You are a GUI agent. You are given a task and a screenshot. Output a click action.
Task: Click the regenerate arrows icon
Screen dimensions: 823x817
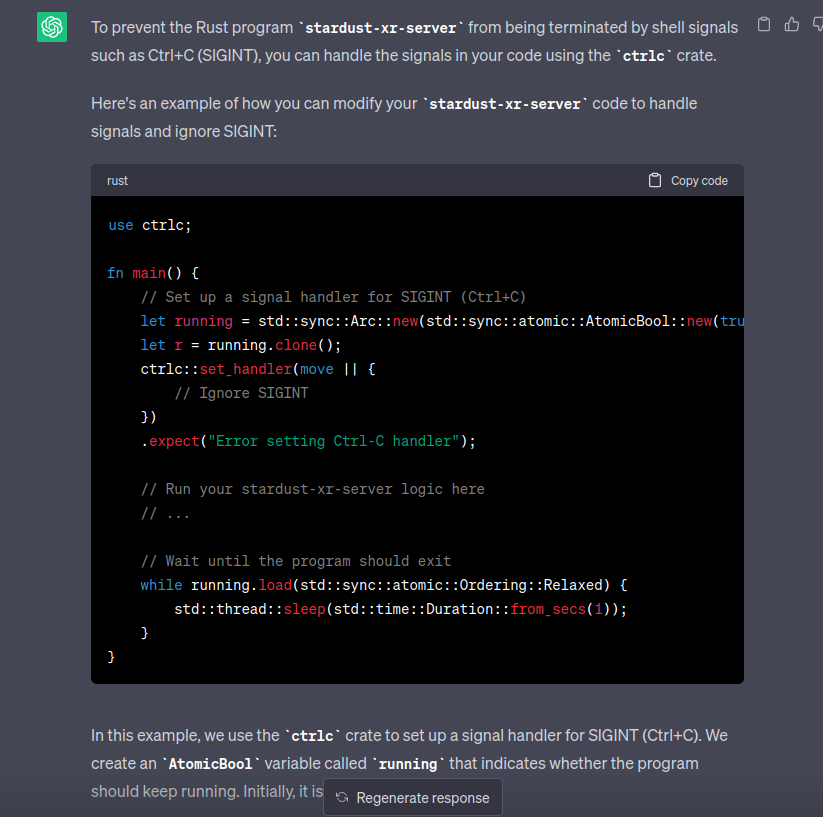pyautogui.click(x=342, y=798)
